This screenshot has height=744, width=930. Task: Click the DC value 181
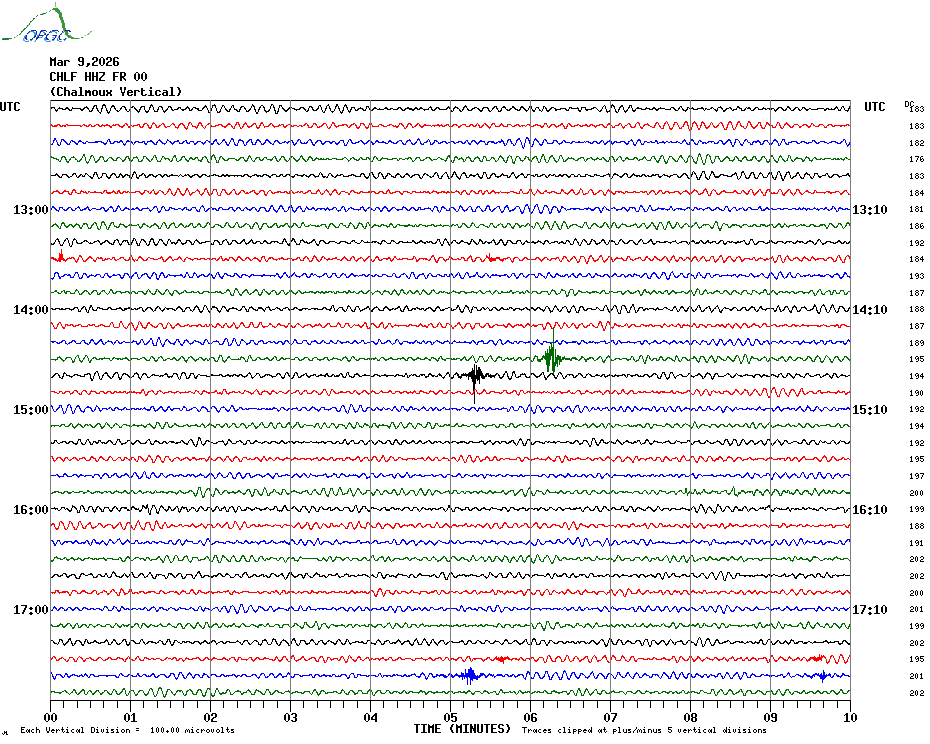click(916, 209)
